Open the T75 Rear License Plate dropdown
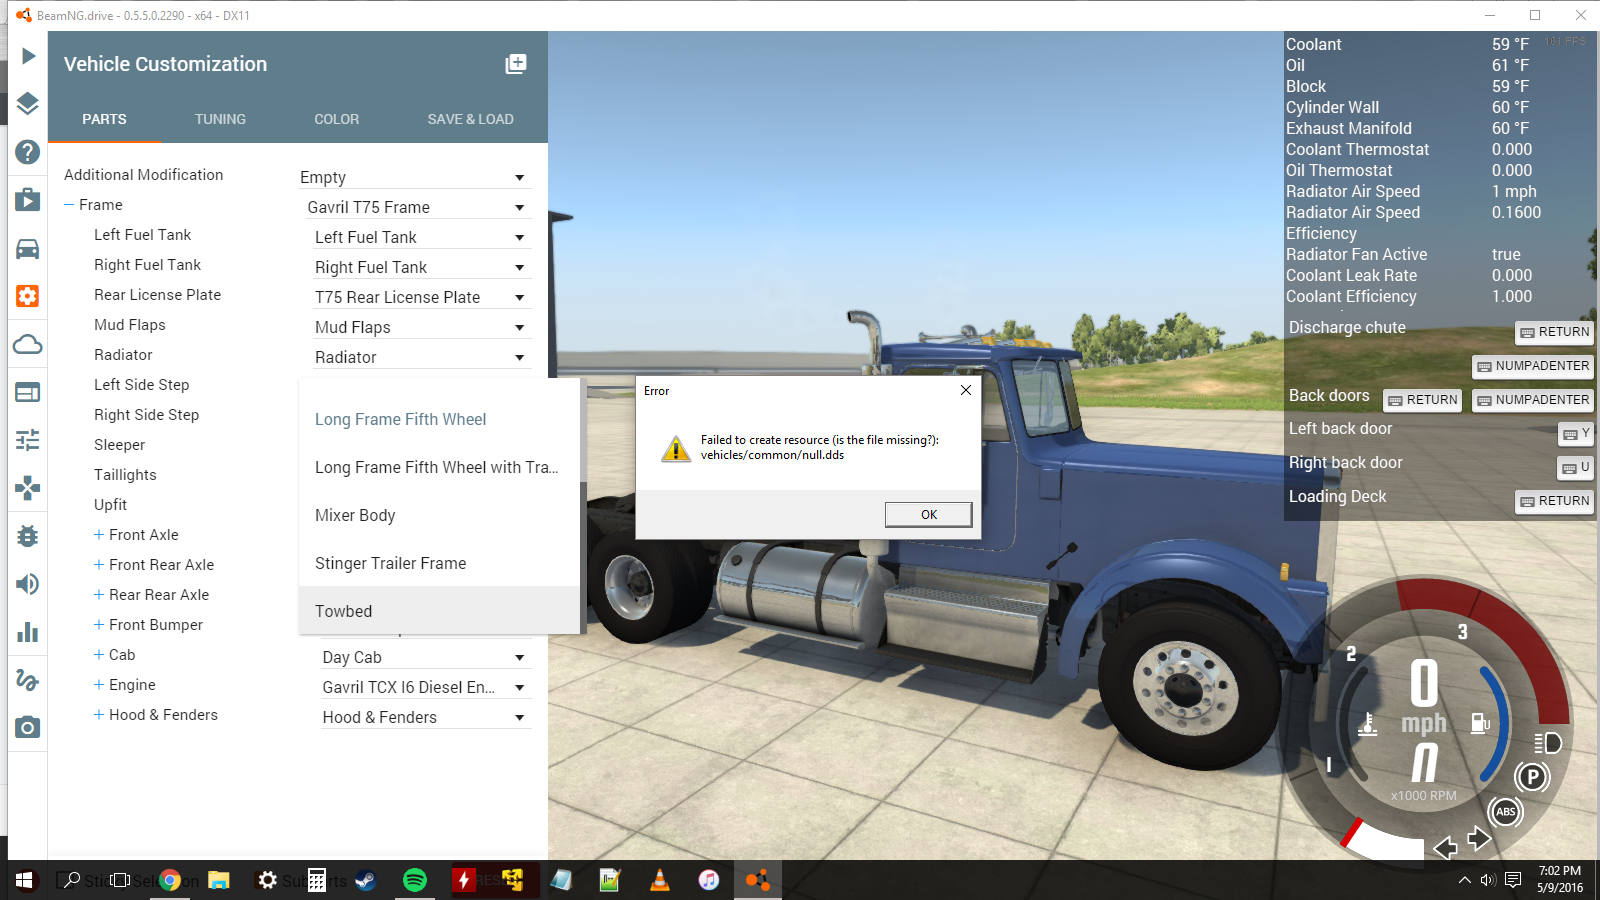Image resolution: width=1600 pixels, height=900 pixels. click(x=421, y=297)
